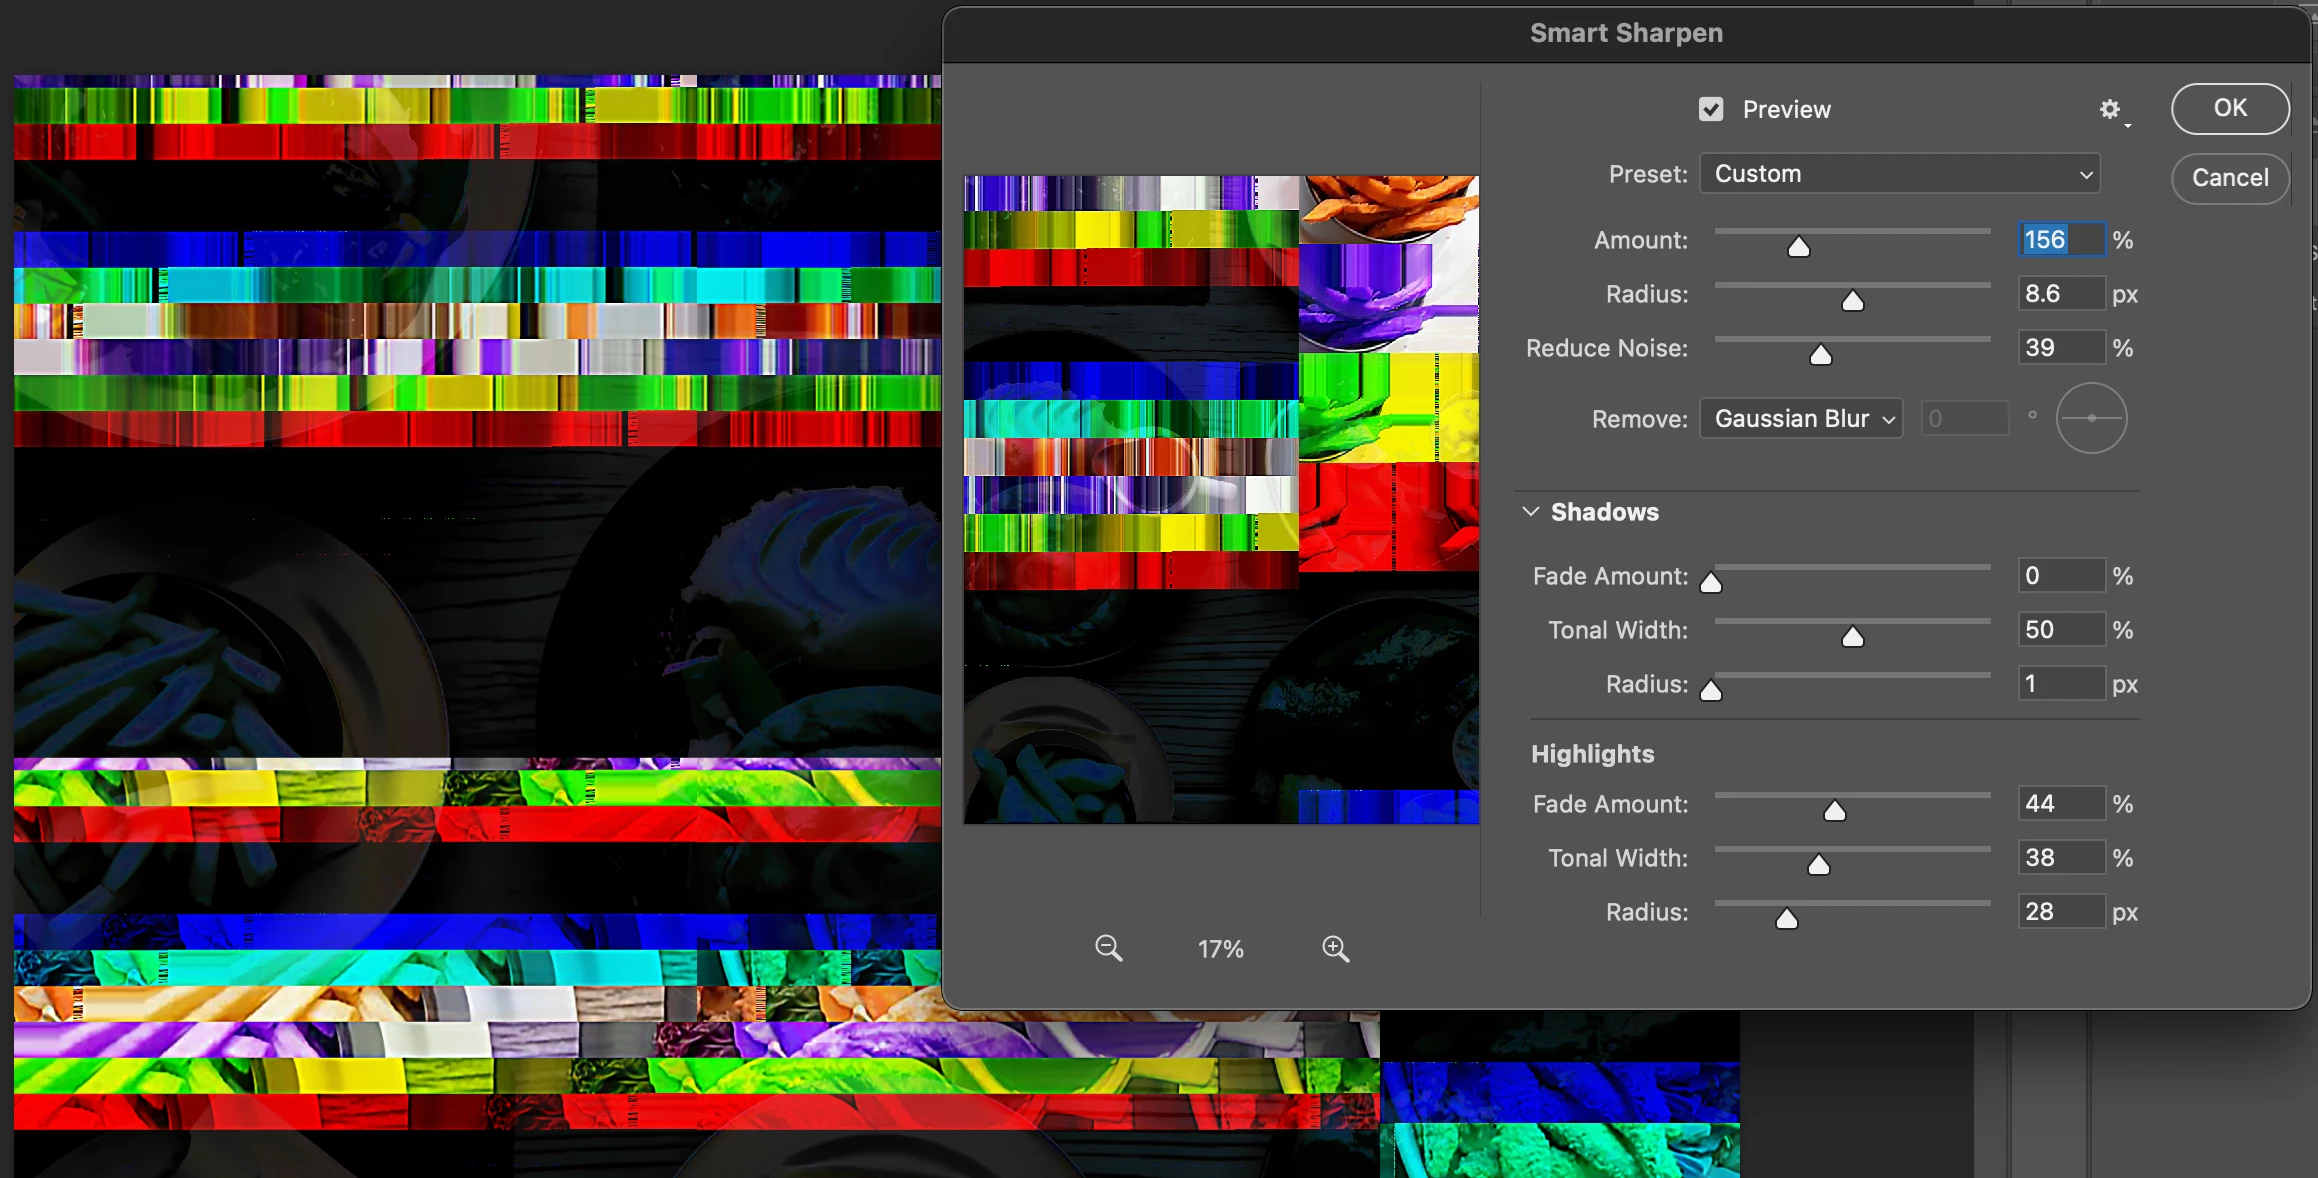The height and width of the screenshot is (1178, 2318).
Task: Open the Remove Gaussian Blur dropdown
Action: click(x=1801, y=419)
